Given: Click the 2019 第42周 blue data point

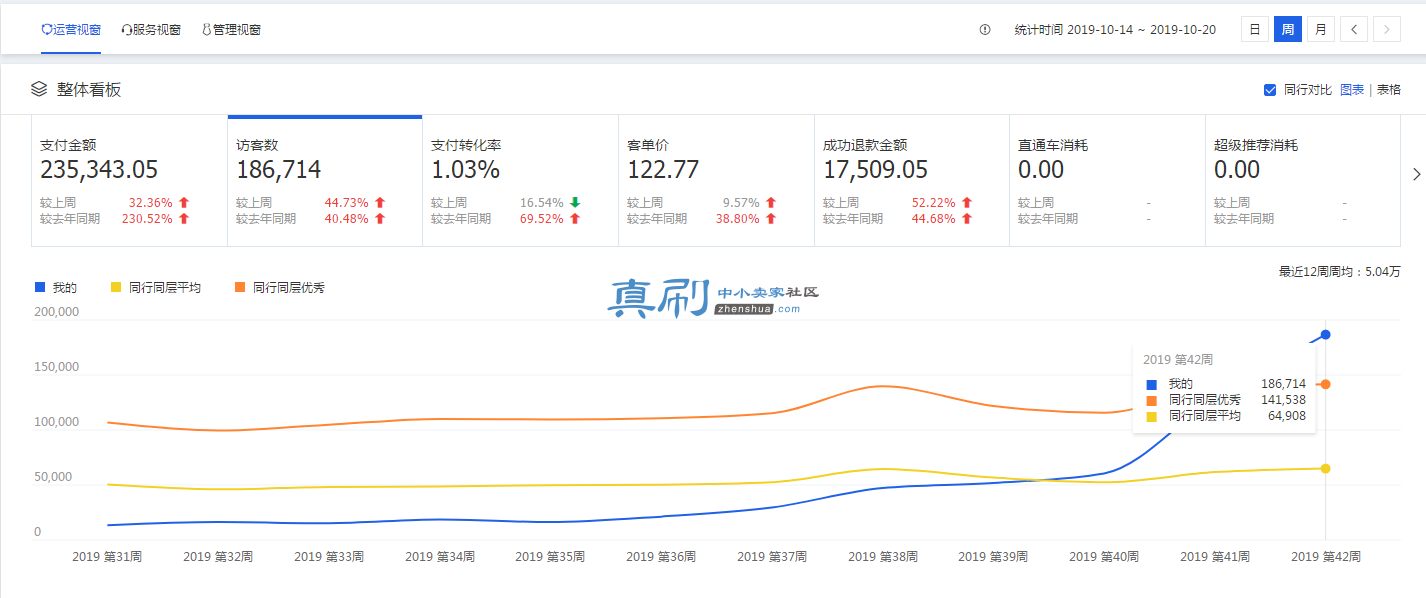Looking at the screenshot, I should tap(1325, 335).
